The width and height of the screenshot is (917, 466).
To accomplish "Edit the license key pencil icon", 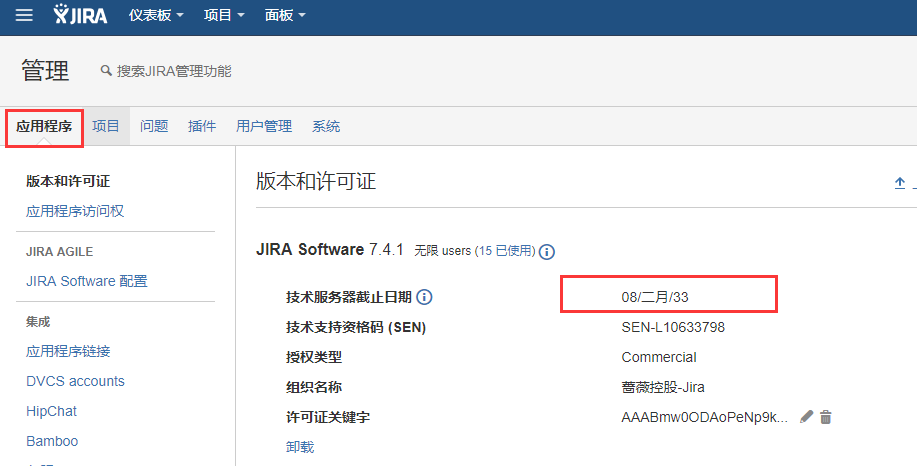I will point(806,417).
